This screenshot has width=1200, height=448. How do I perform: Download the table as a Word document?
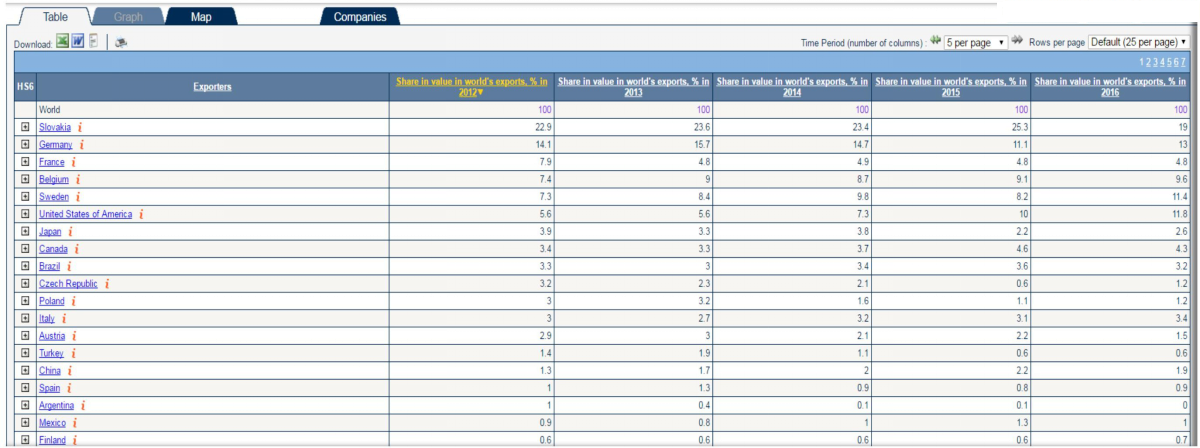pyautogui.click(x=76, y=42)
